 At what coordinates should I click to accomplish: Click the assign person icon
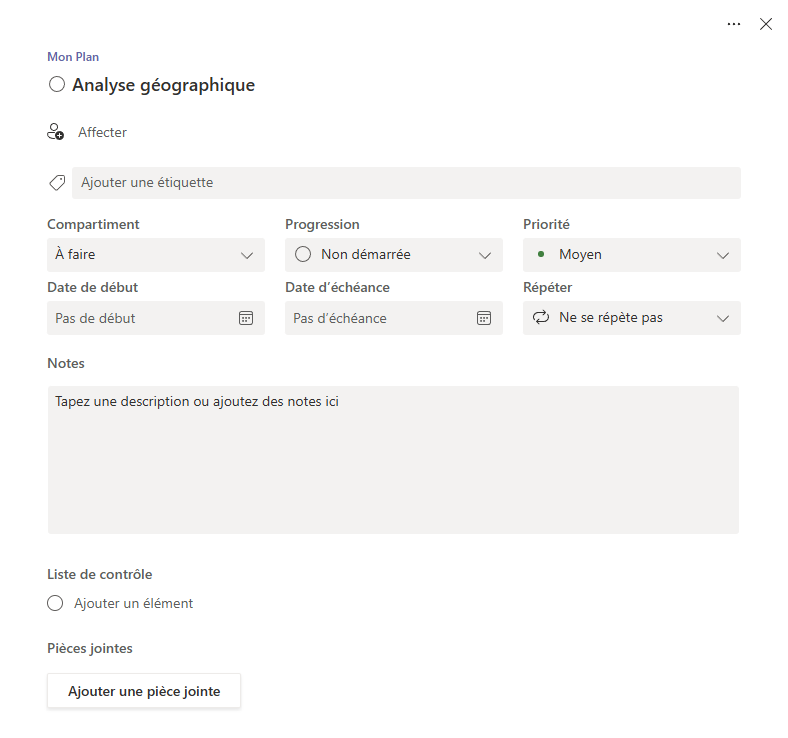(56, 132)
